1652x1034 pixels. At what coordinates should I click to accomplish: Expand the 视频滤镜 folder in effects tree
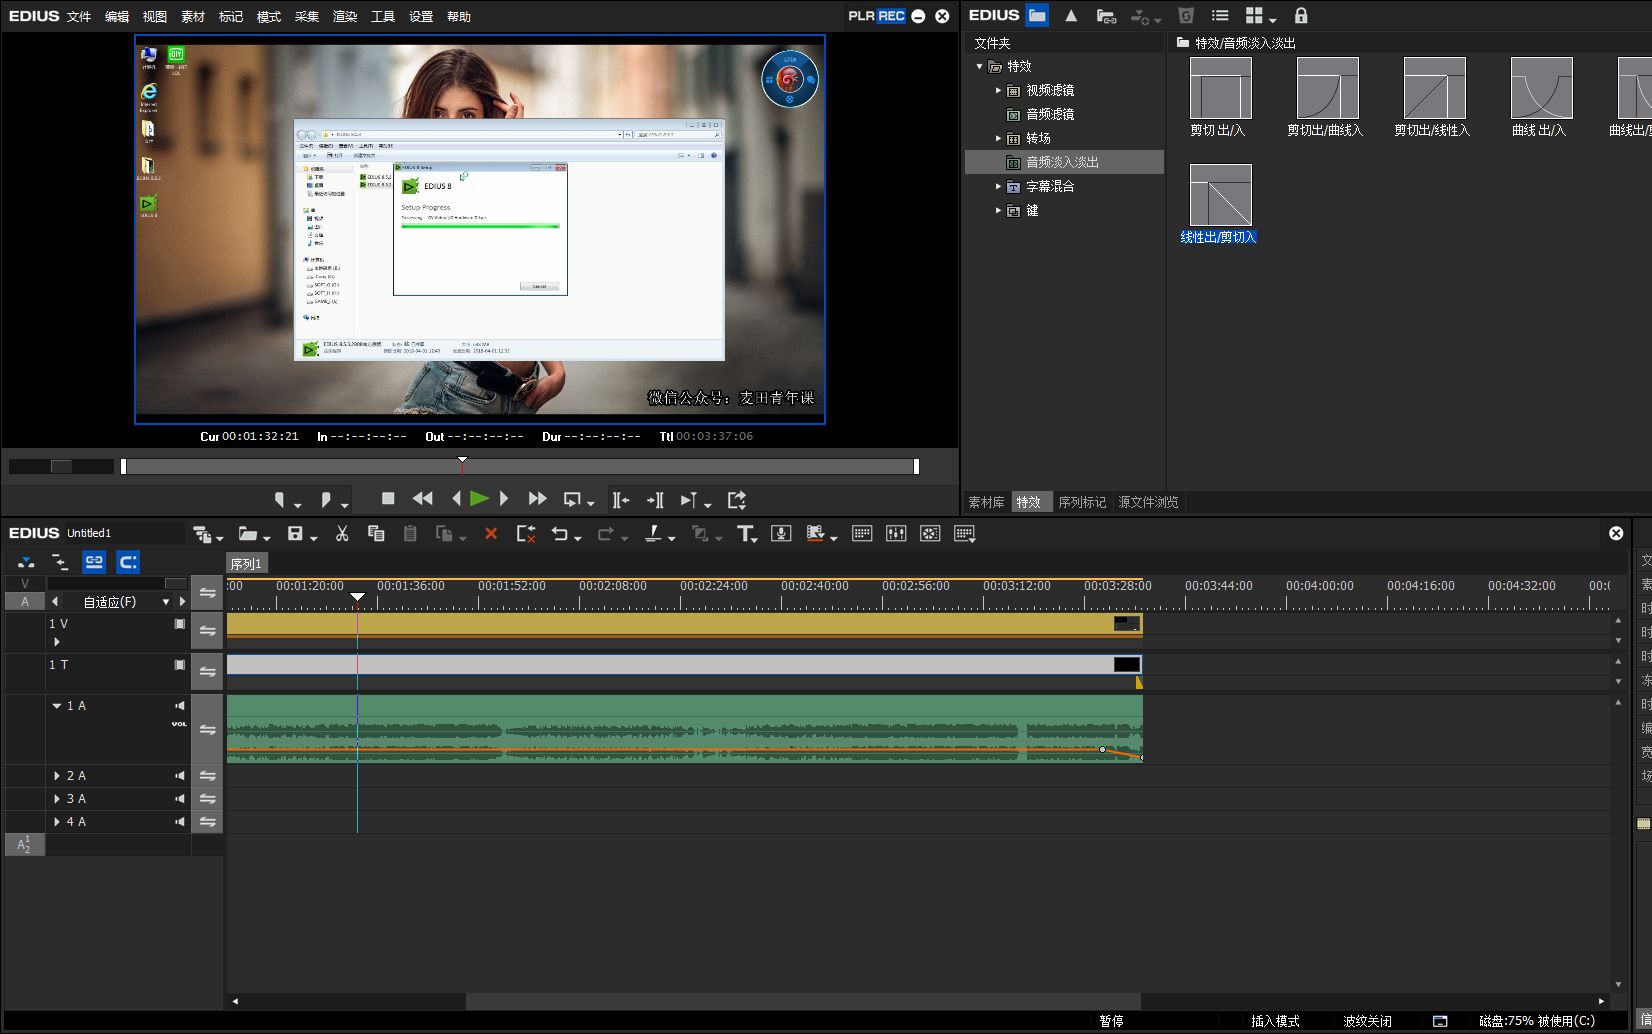coord(998,90)
